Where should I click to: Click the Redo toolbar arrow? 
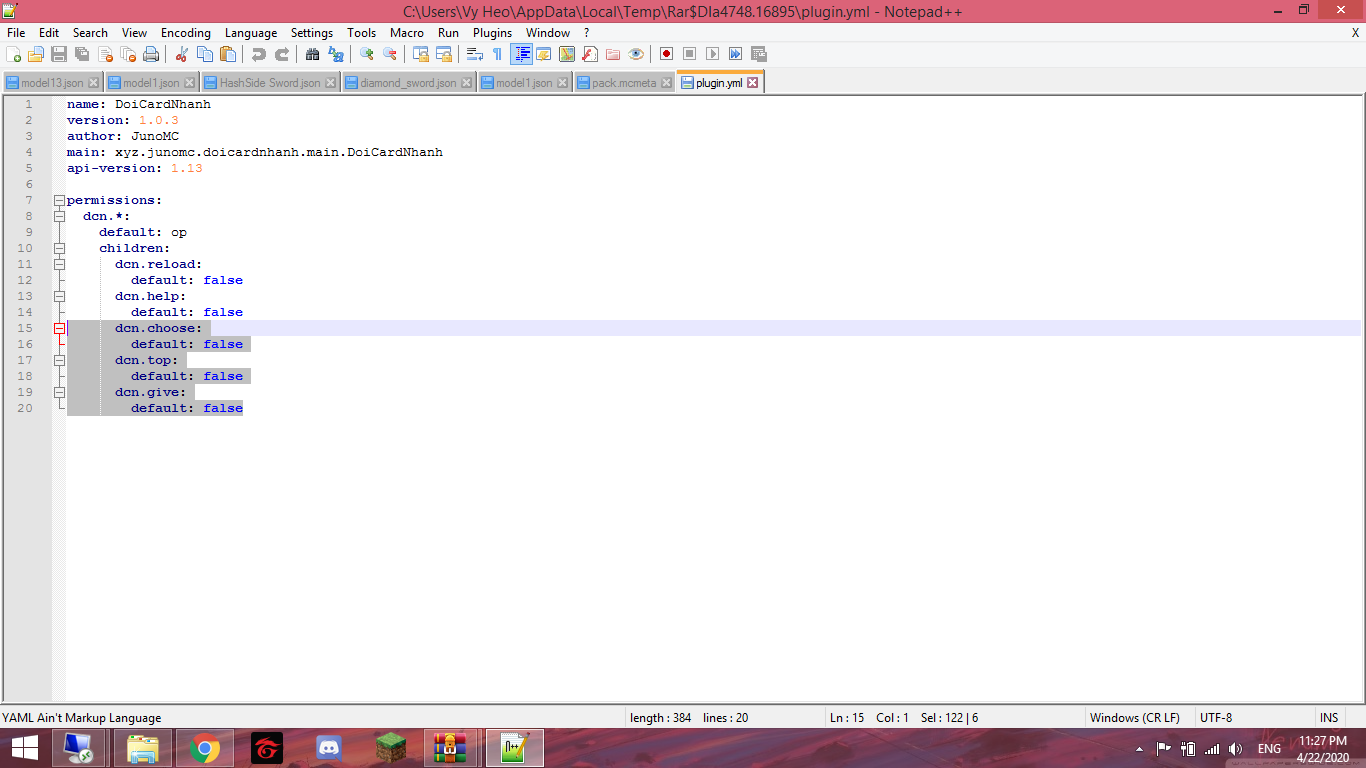click(282, 54)
